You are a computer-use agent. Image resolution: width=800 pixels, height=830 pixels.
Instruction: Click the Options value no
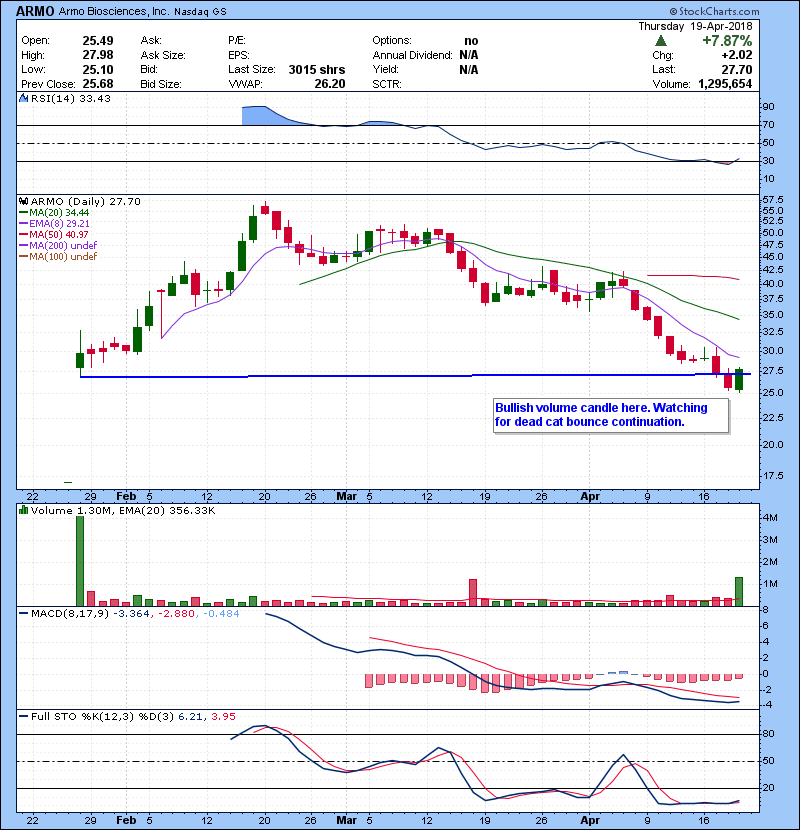point(471,41)
